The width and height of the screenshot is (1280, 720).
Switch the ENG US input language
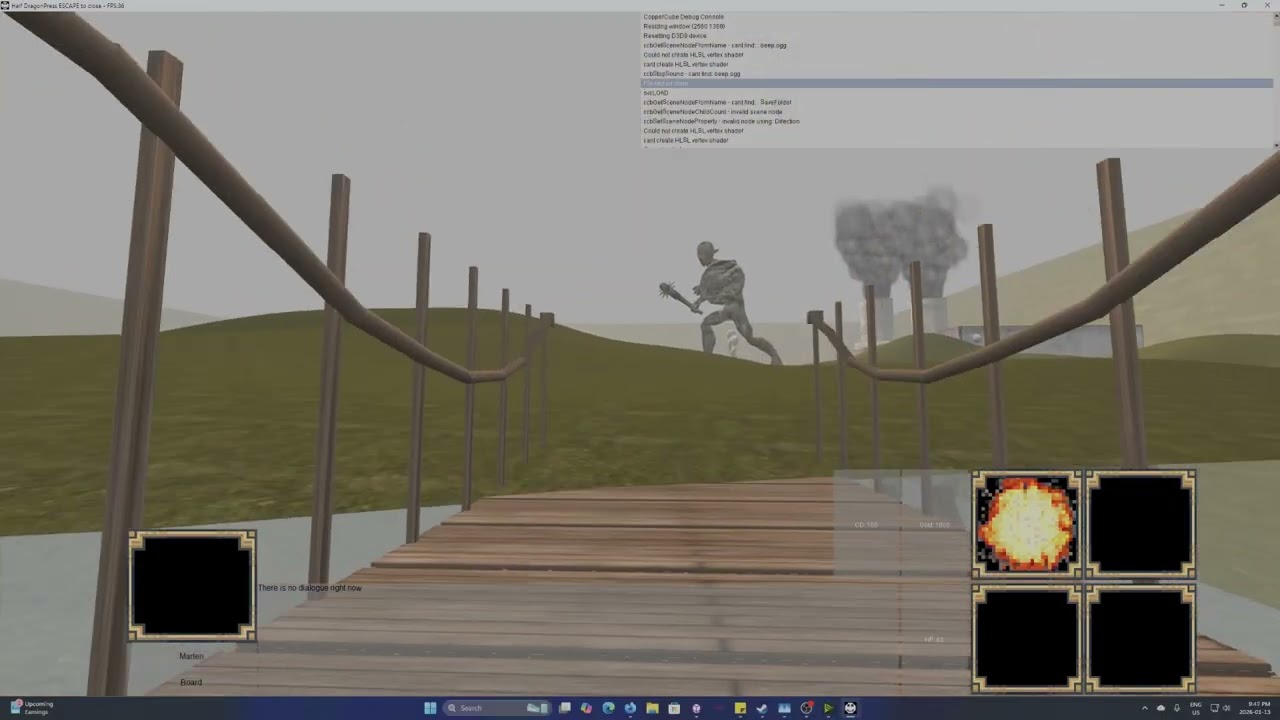pyautogui.click(x=1195, y=708)
